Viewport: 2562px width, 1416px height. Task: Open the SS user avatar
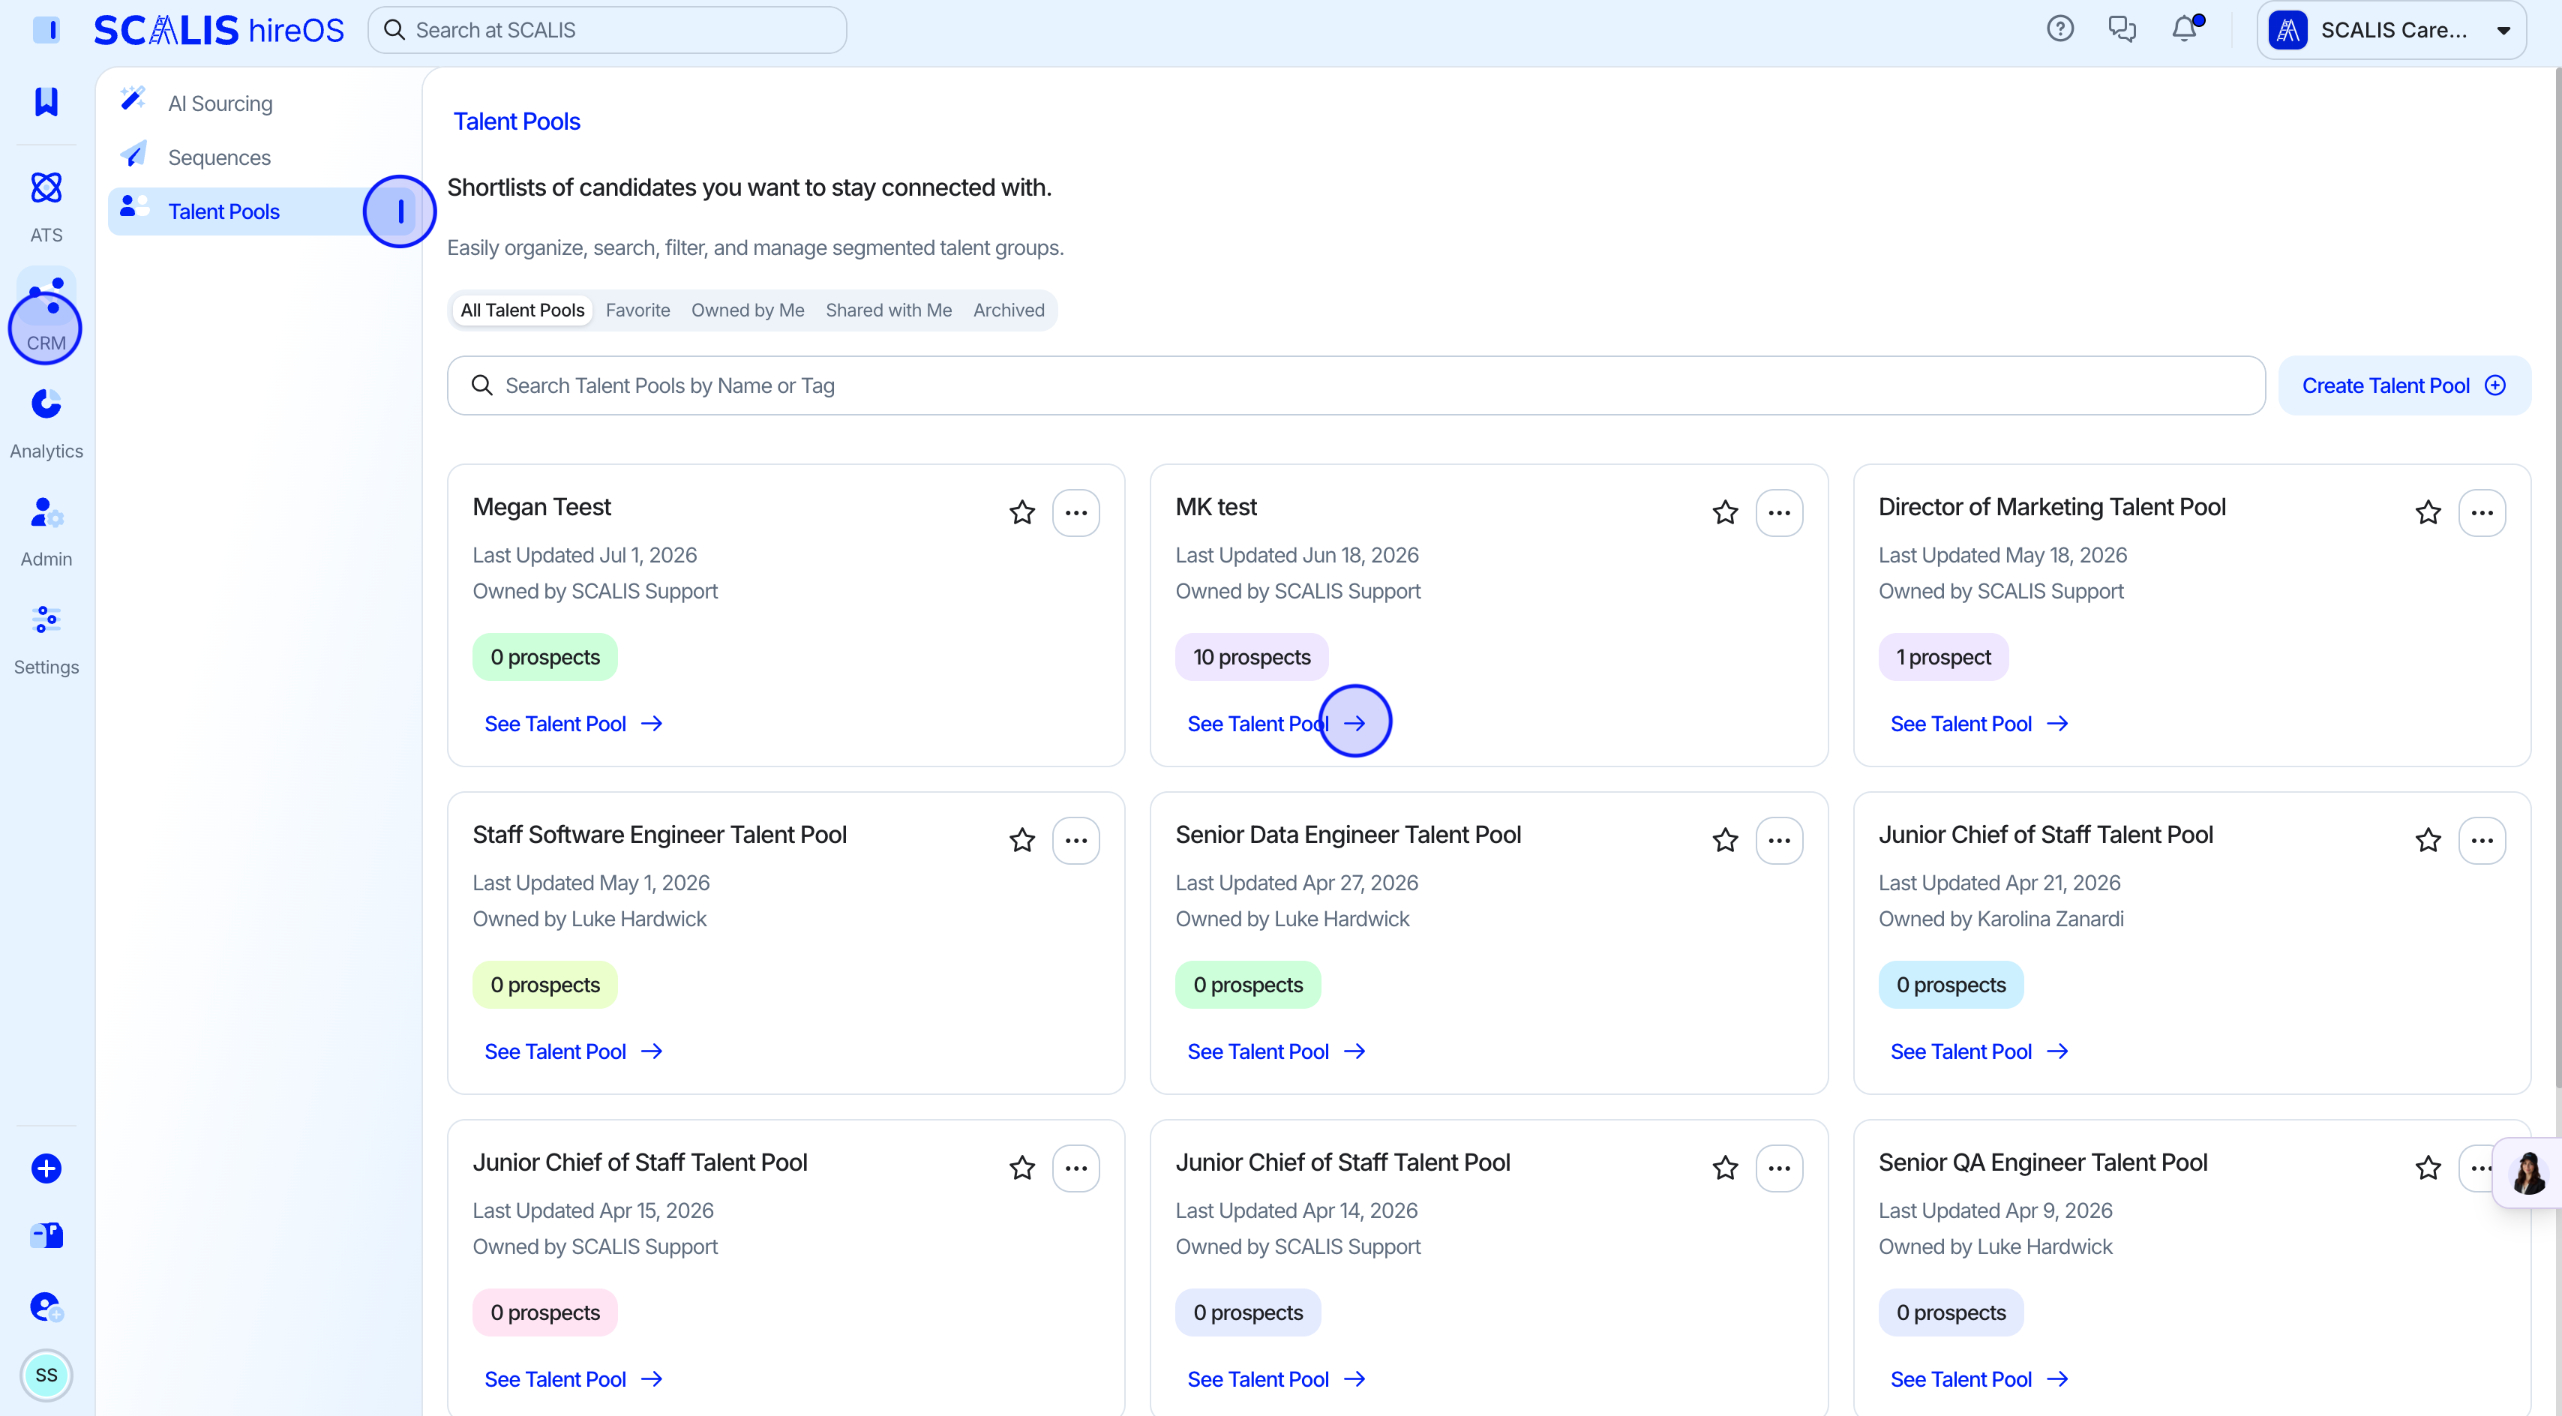pos(46,1375)
